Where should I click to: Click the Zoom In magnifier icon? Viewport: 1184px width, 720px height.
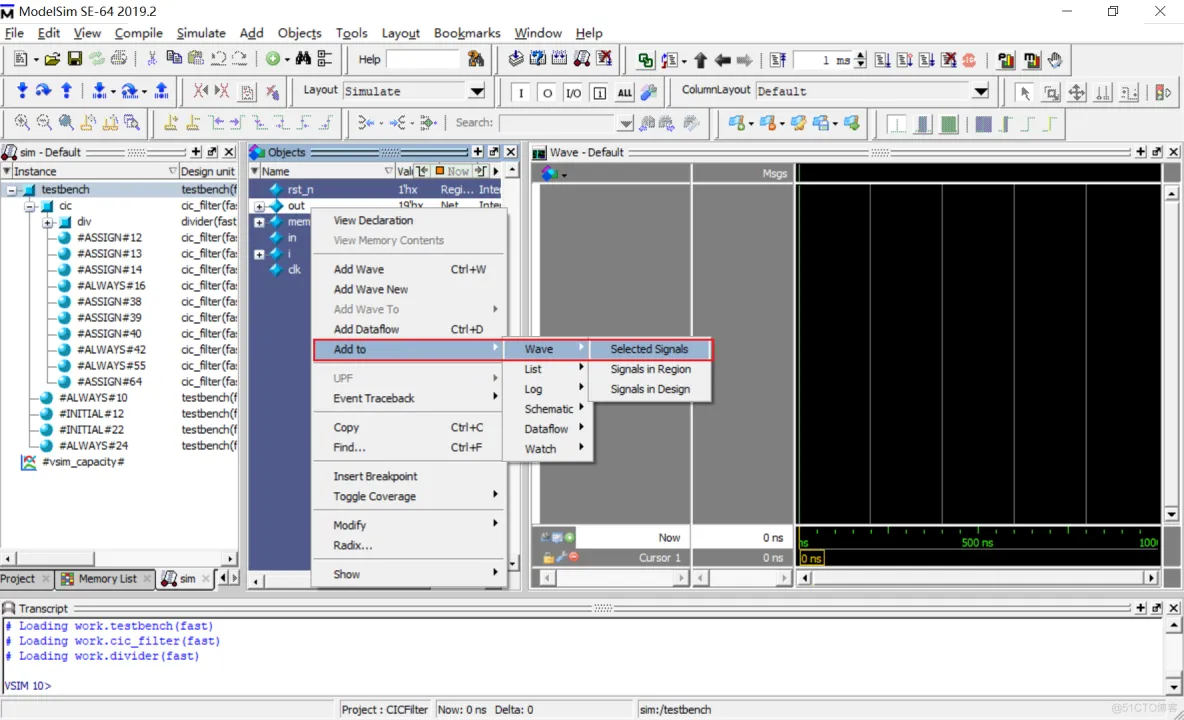click(22, 122)
